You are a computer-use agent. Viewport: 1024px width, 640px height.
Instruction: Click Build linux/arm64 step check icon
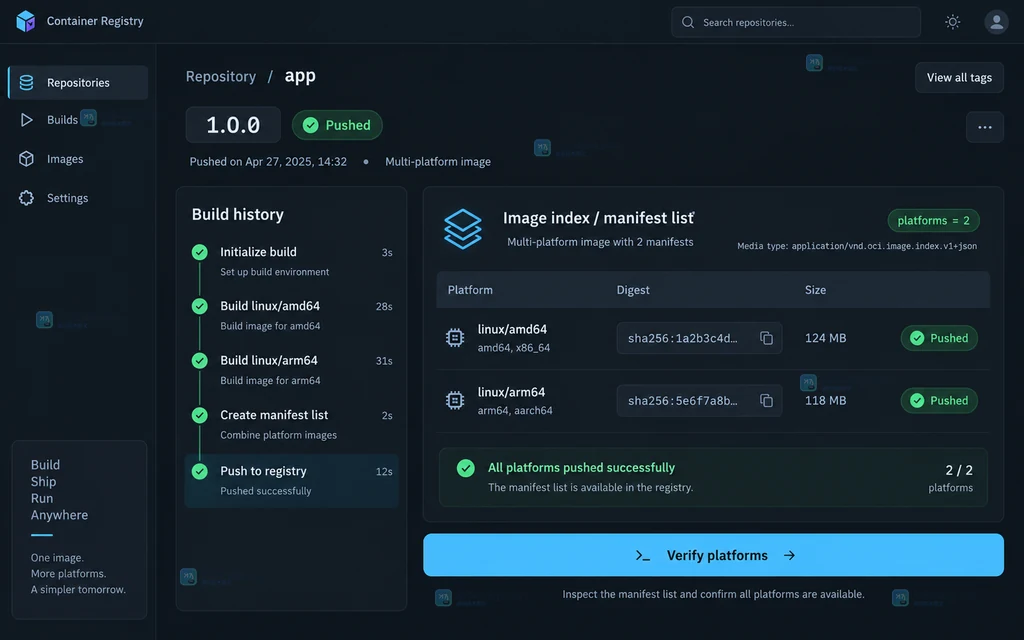point(200,360)
